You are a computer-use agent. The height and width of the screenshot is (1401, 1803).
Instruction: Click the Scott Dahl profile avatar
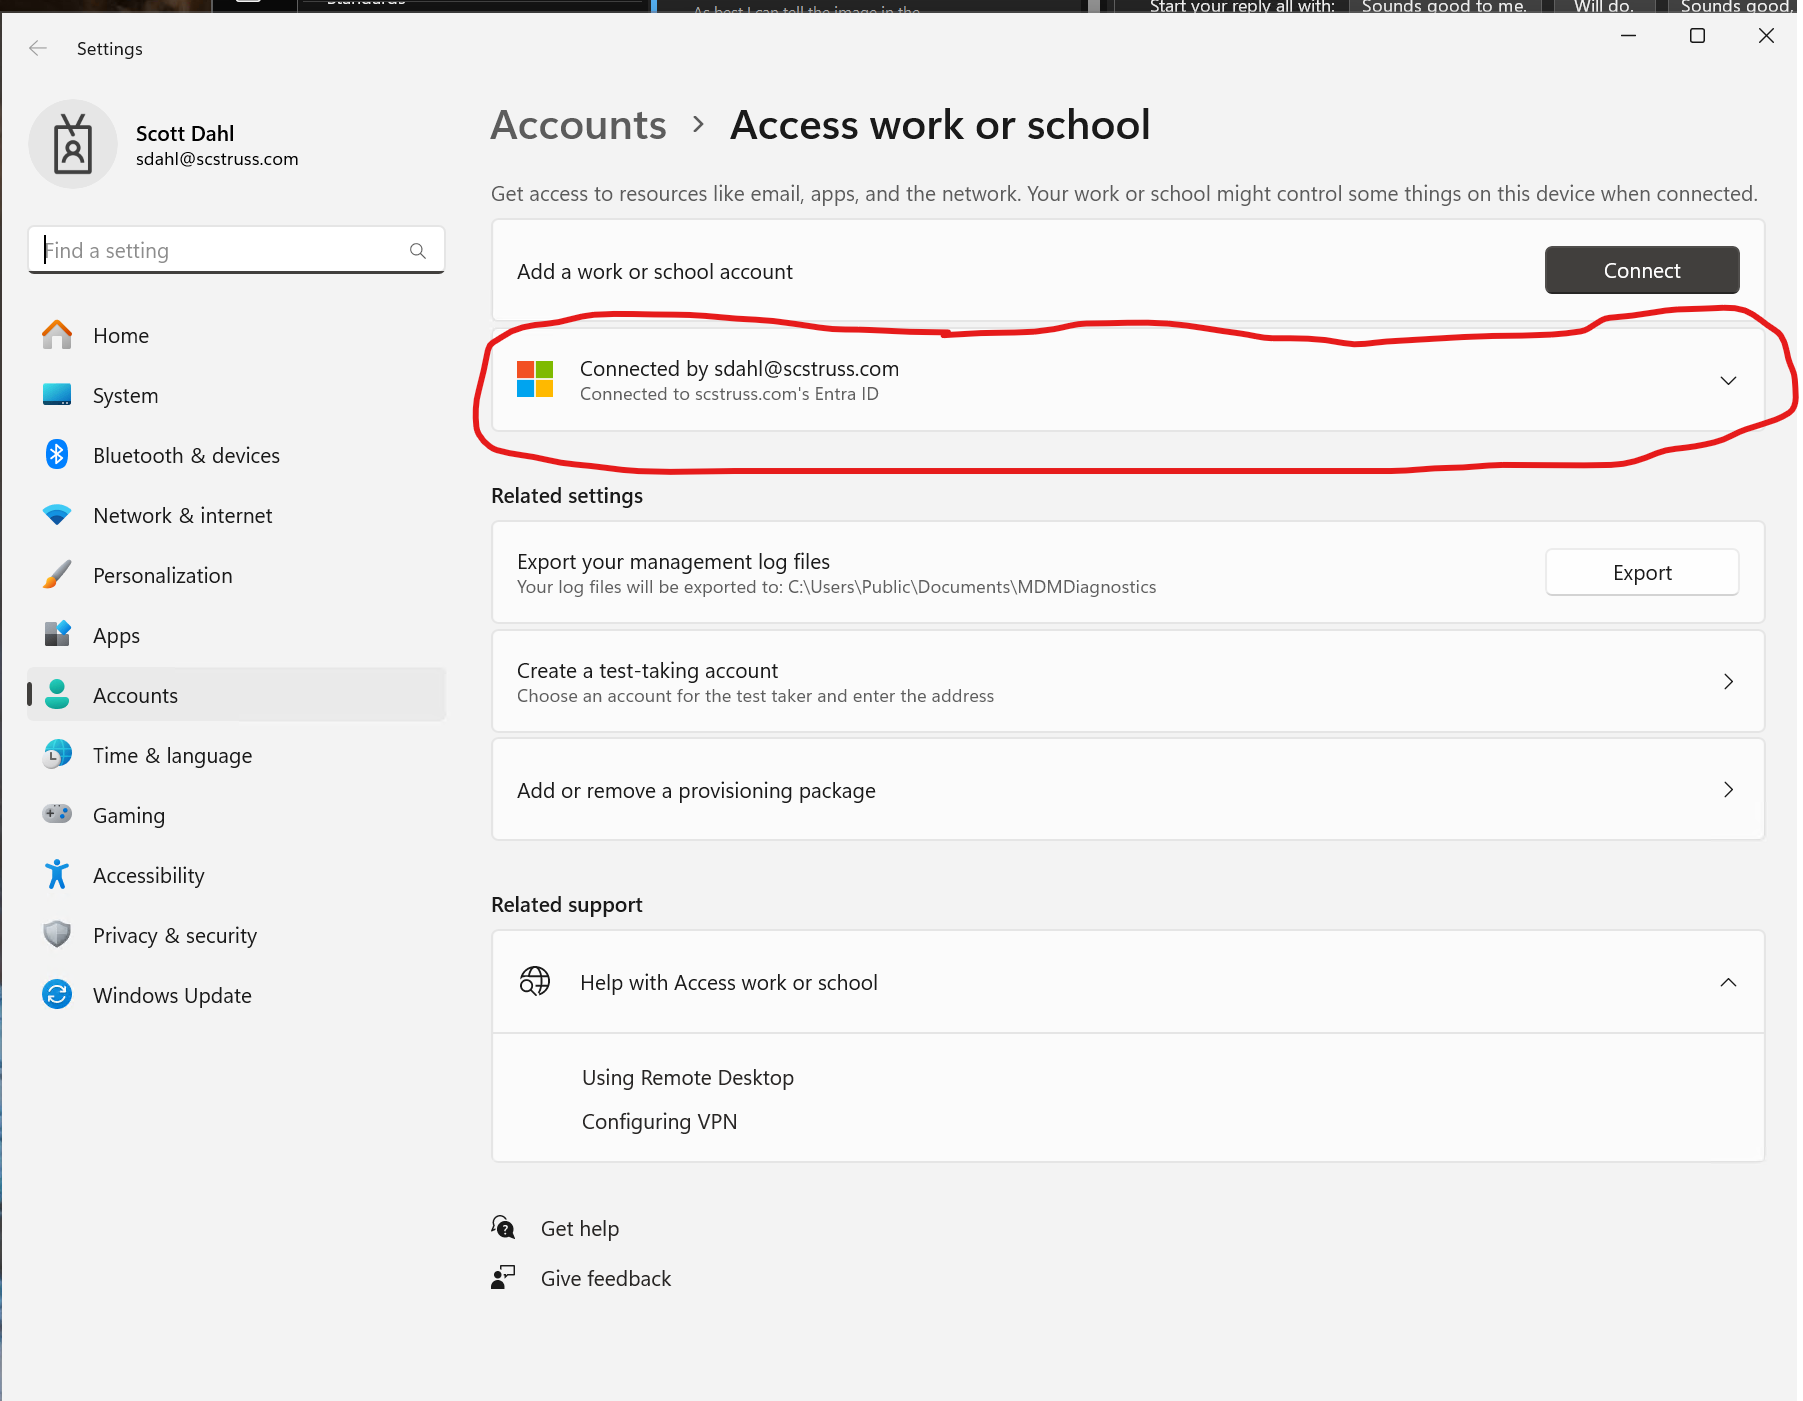(x=73, y=144)
